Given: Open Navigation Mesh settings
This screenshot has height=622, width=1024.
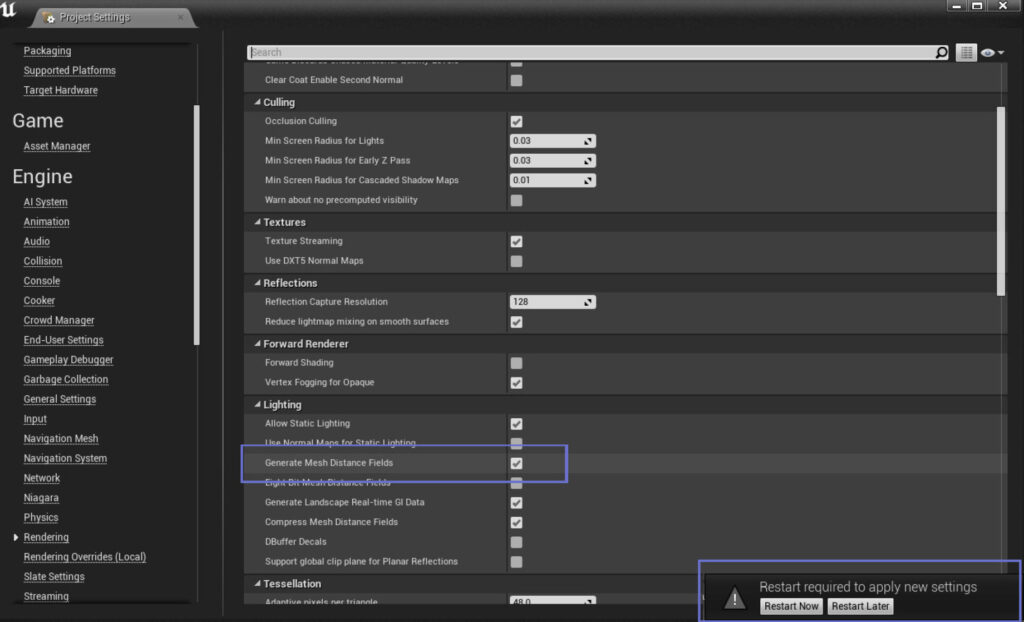Looking at the screenshot, I should click(61, 438).
